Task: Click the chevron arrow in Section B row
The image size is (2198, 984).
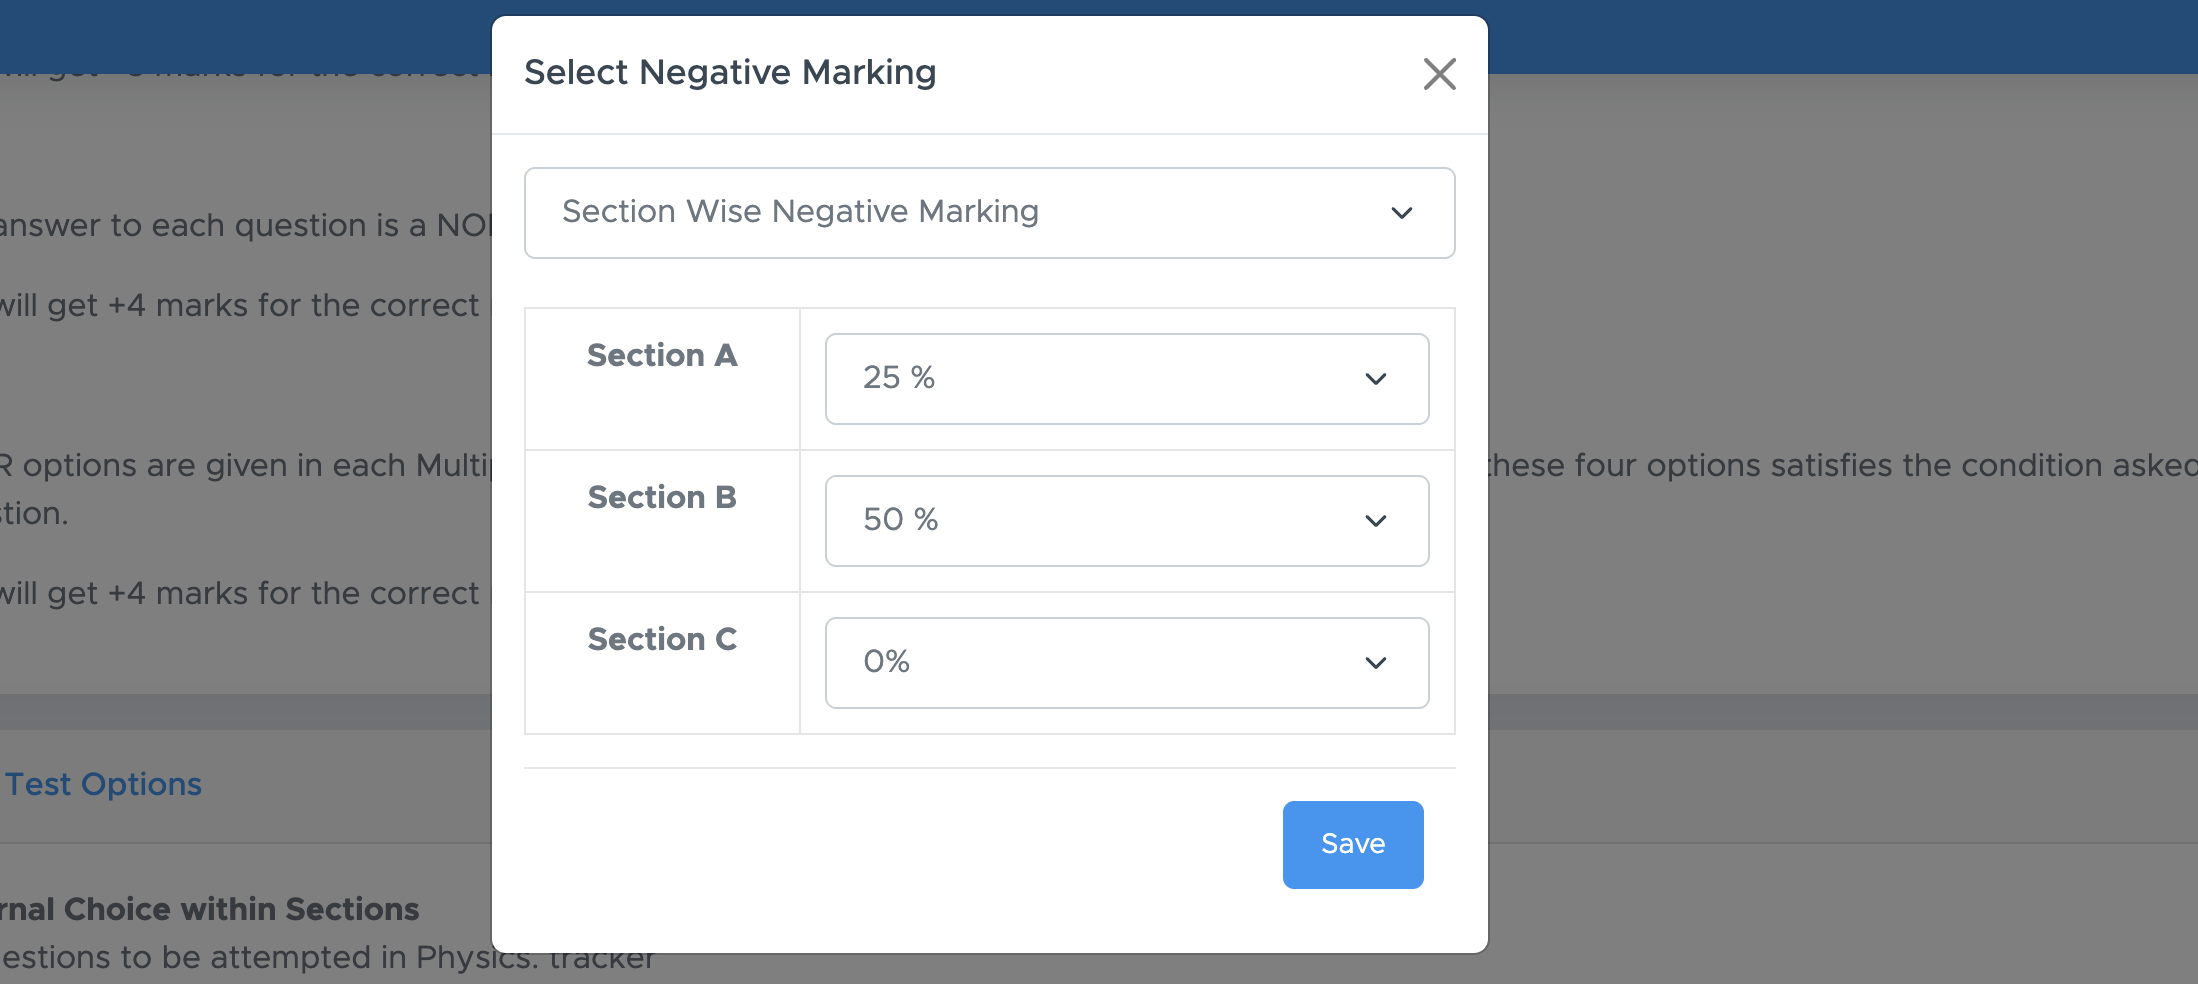Action: (1375, 521)
